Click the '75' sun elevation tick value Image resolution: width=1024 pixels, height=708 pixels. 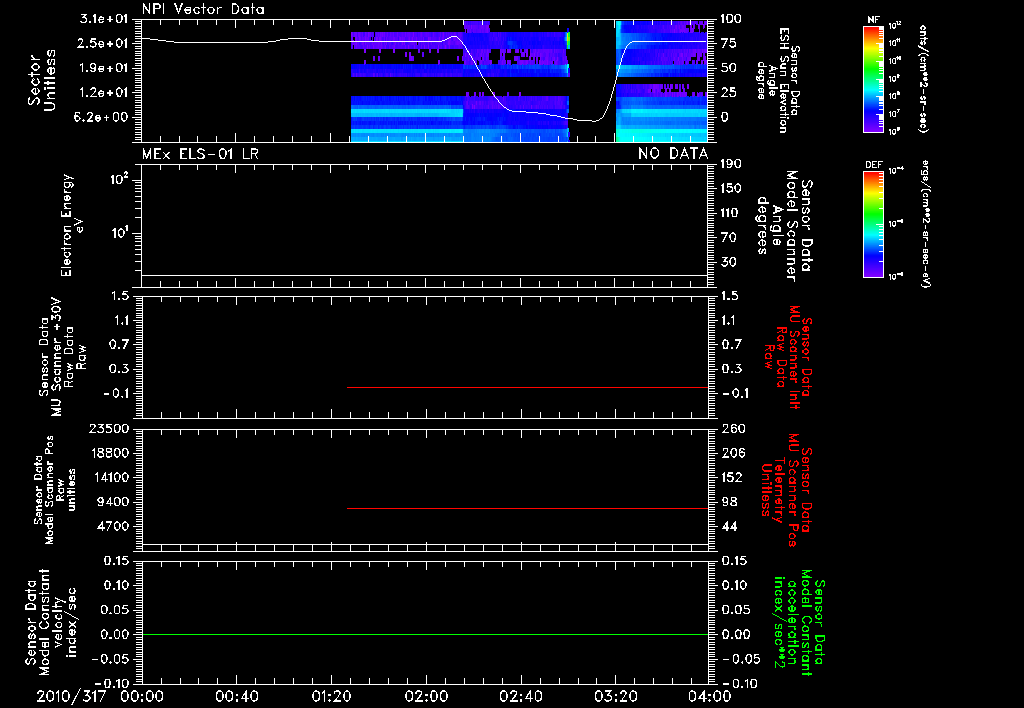click(x=729, y=43)
